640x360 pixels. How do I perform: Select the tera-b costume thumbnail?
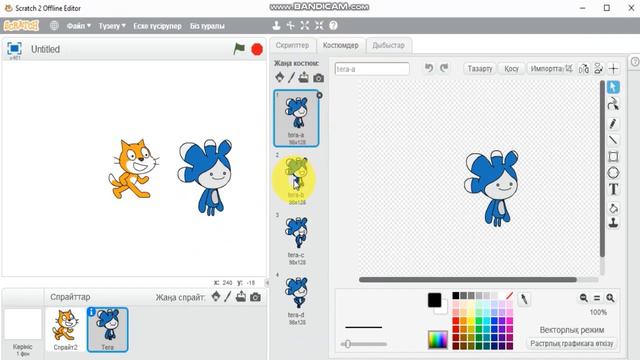click(296, 180)
